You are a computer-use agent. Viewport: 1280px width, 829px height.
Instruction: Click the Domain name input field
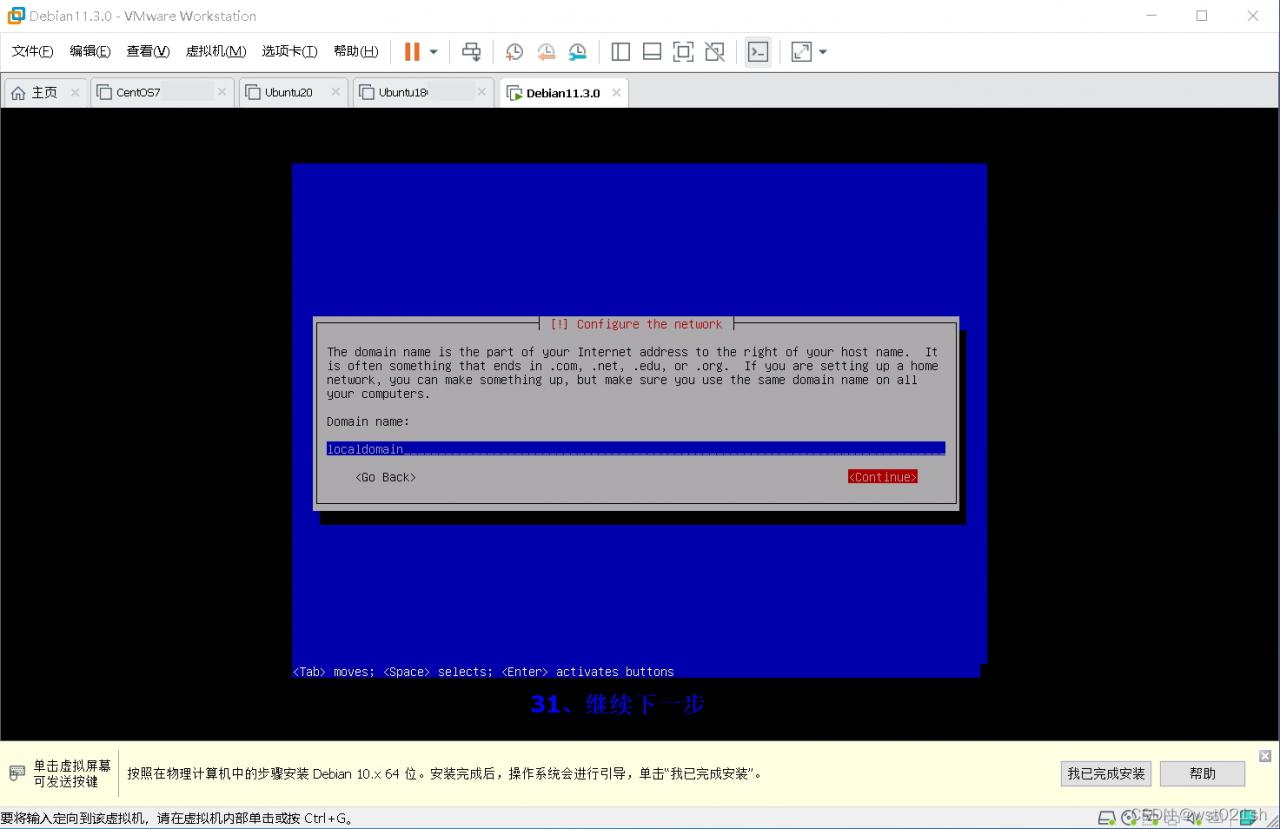(x=636, y=449)
